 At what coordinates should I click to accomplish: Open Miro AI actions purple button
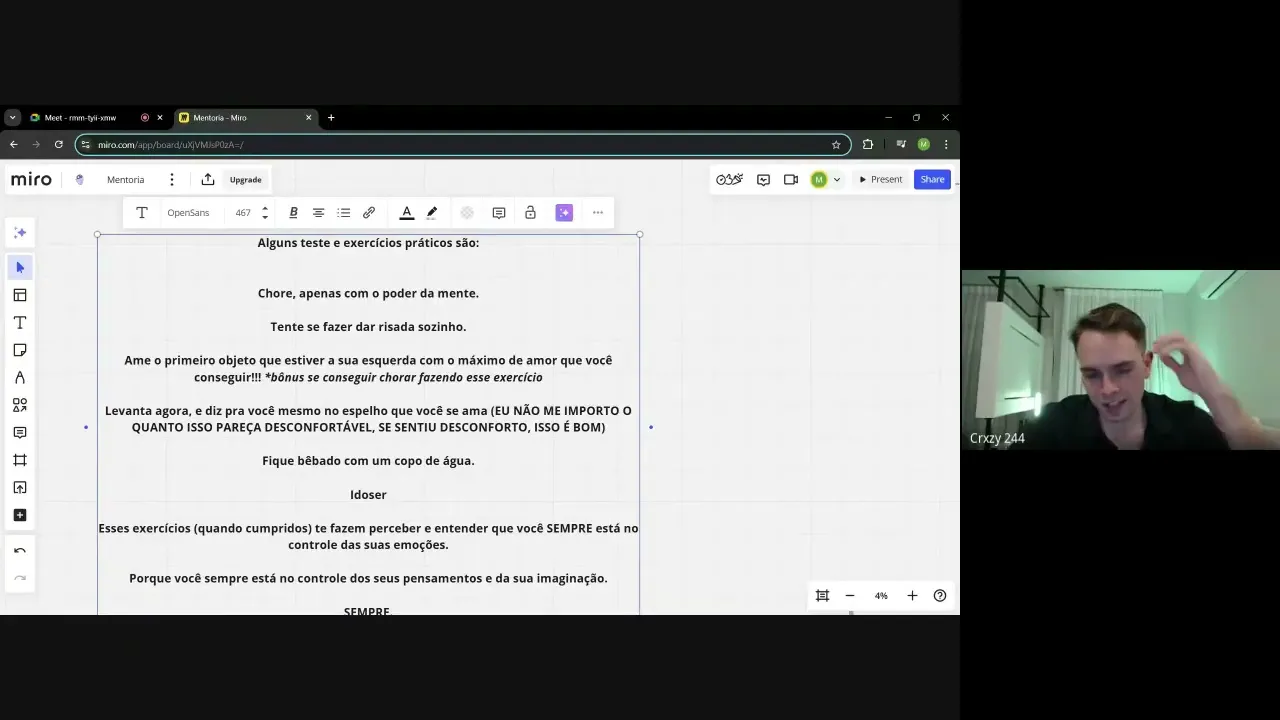[564, 213]
